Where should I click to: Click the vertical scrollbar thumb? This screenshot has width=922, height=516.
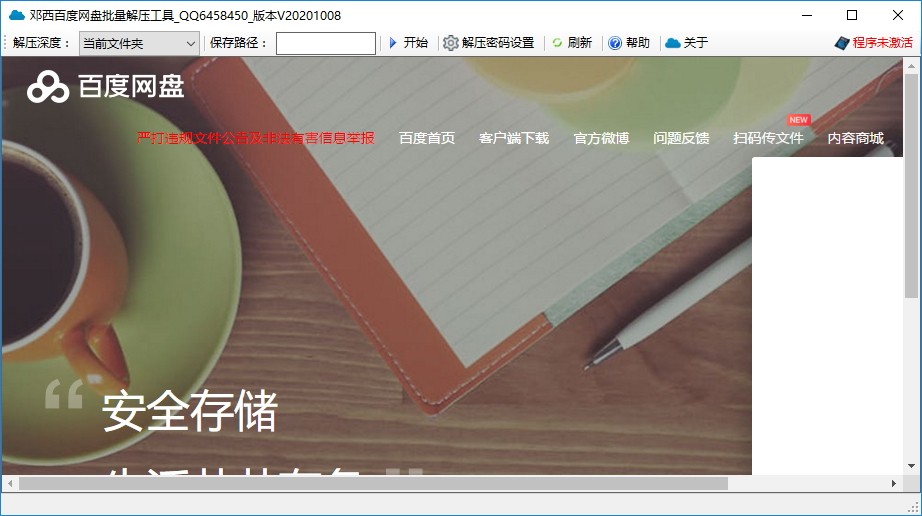tap(911, 186)
